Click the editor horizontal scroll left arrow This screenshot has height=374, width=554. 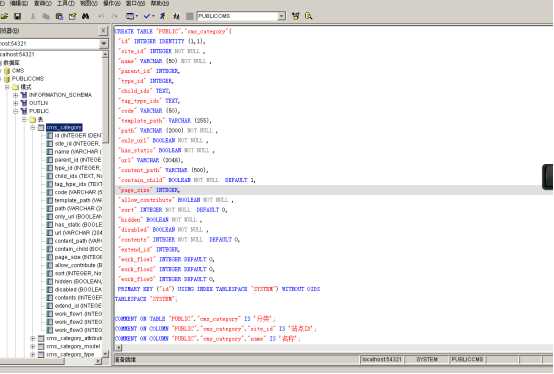tap(119, 348)
